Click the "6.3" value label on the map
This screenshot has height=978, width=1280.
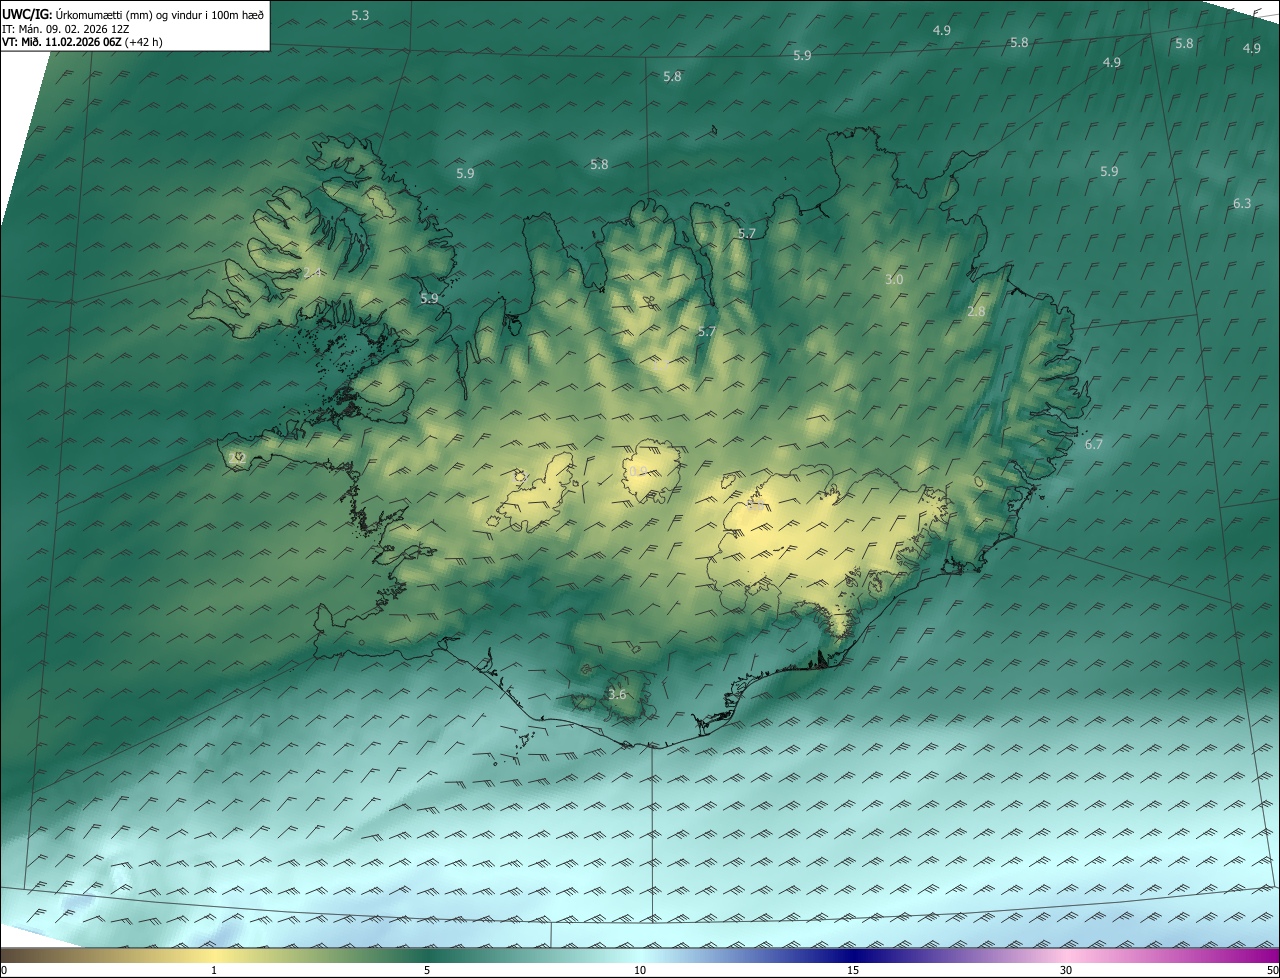tap(1242, 203)
